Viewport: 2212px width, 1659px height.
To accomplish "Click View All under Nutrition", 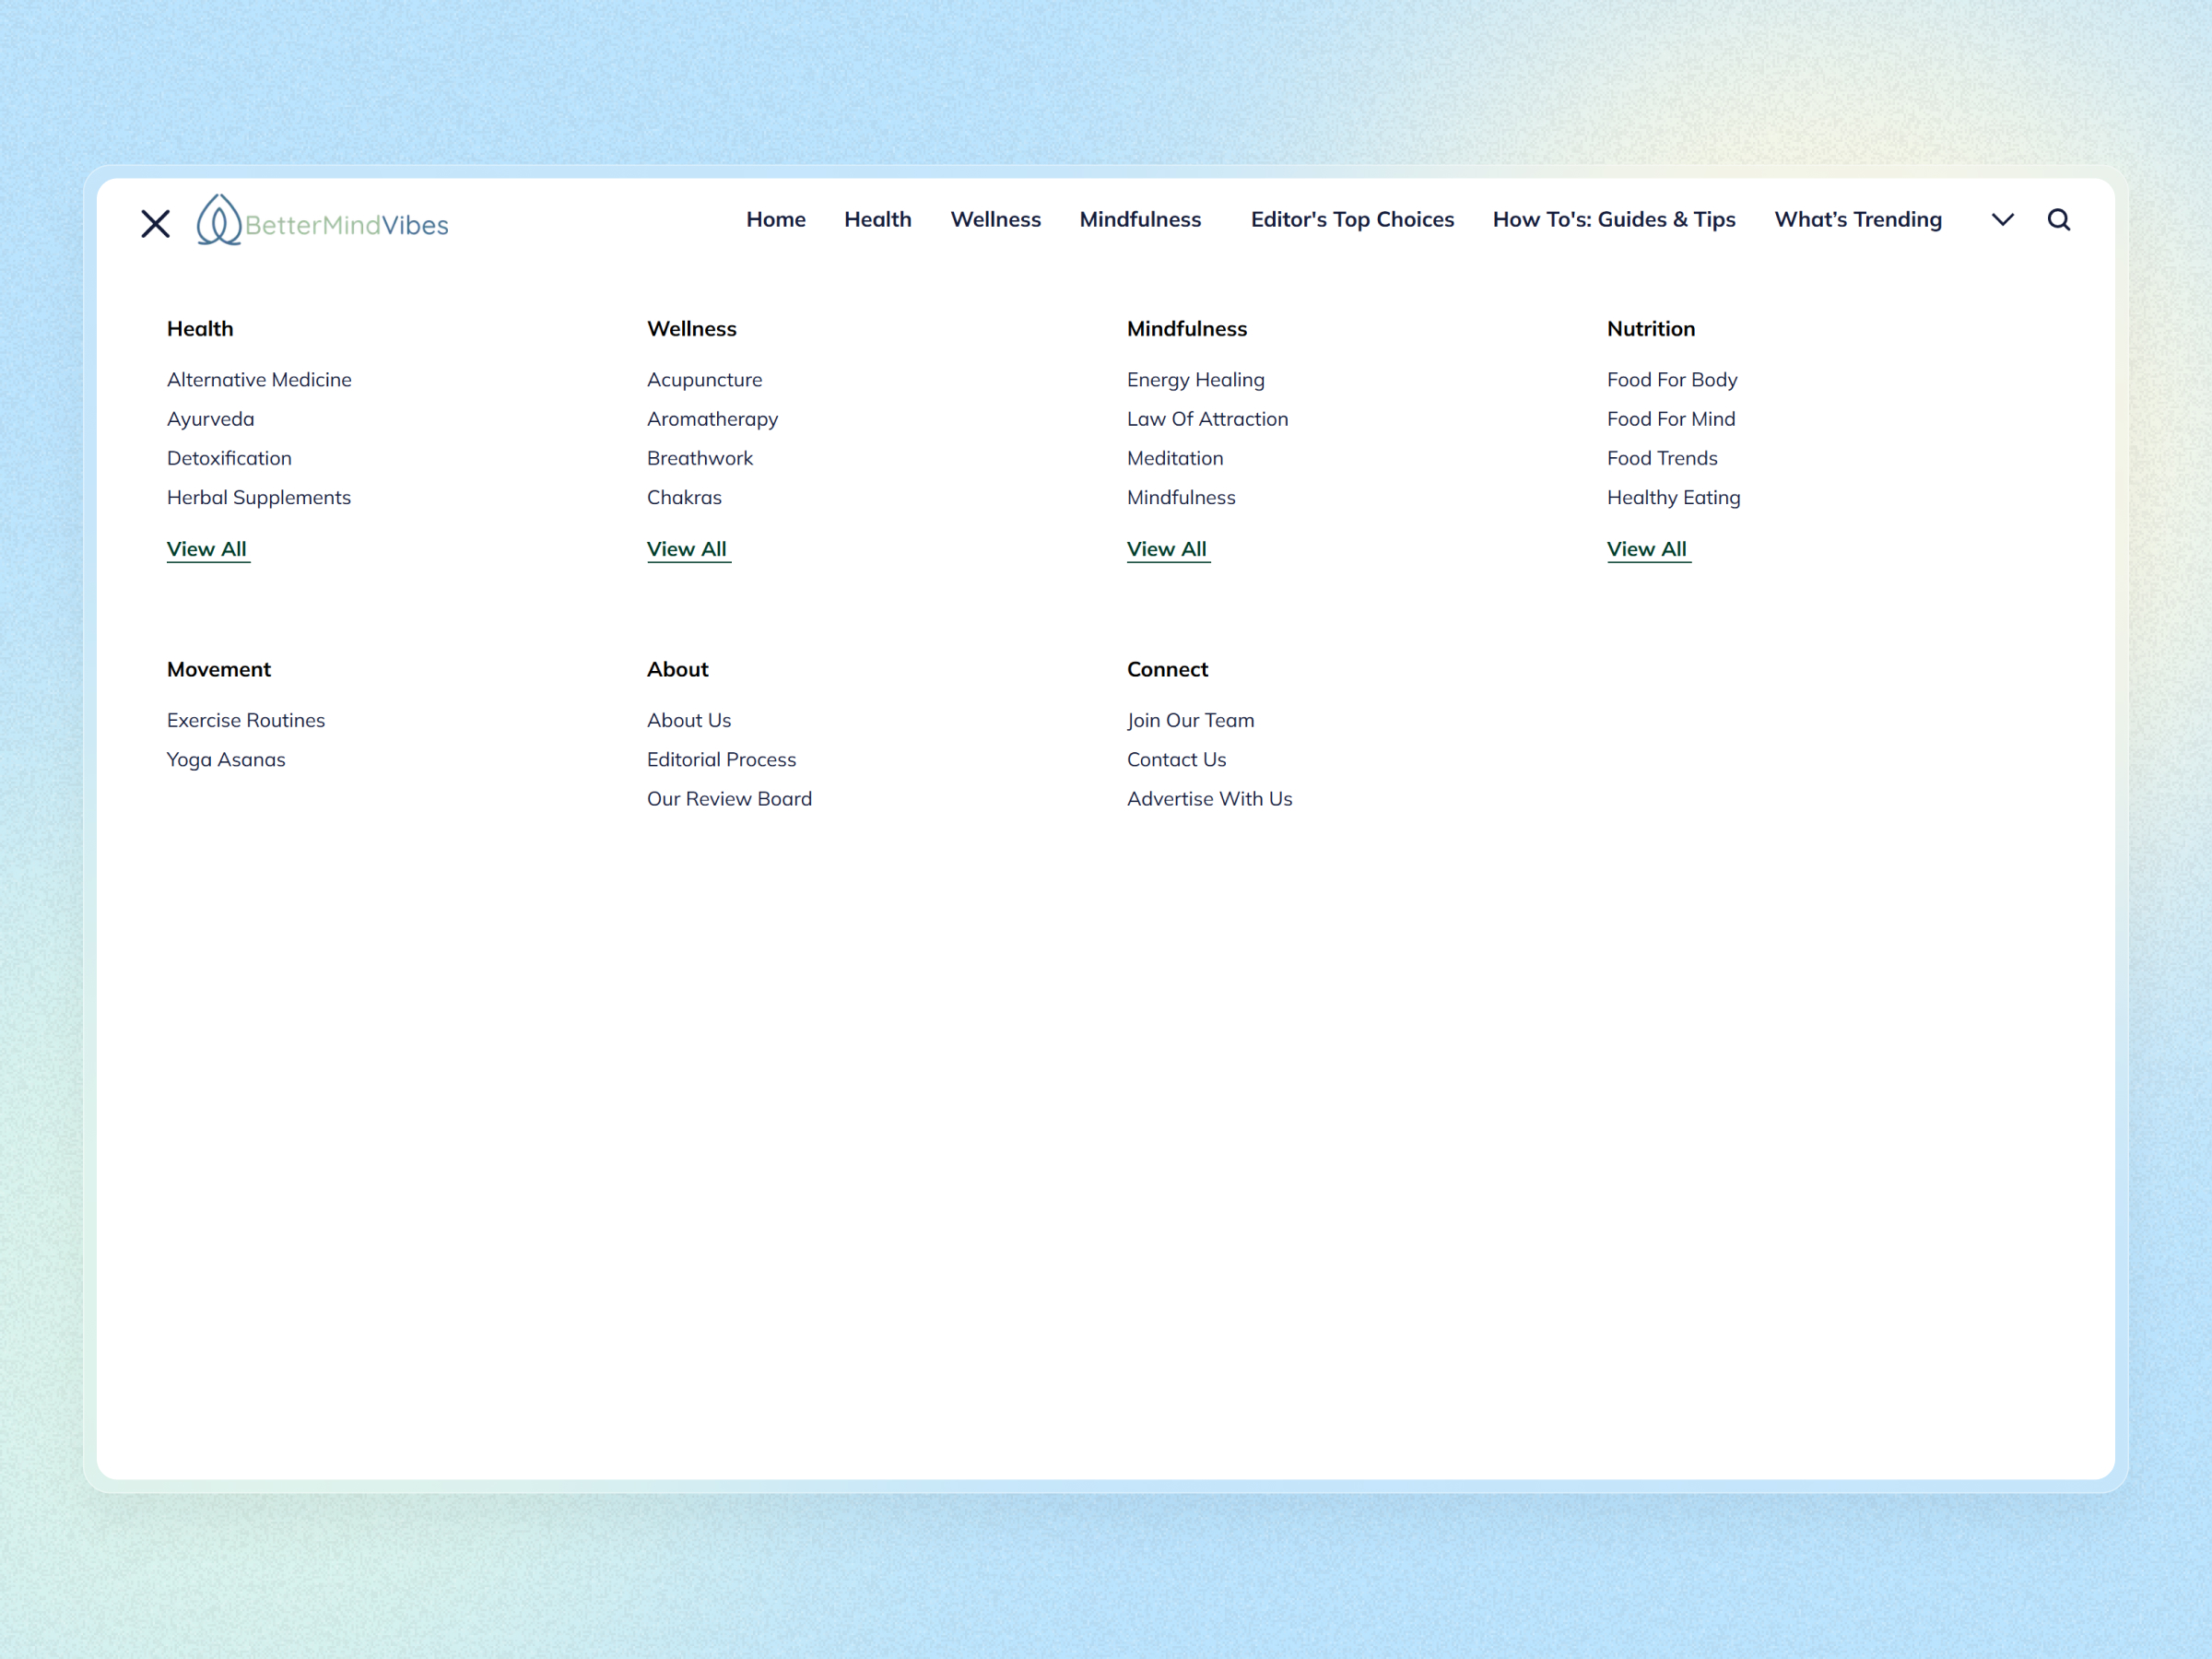I will click(1647, 549).
